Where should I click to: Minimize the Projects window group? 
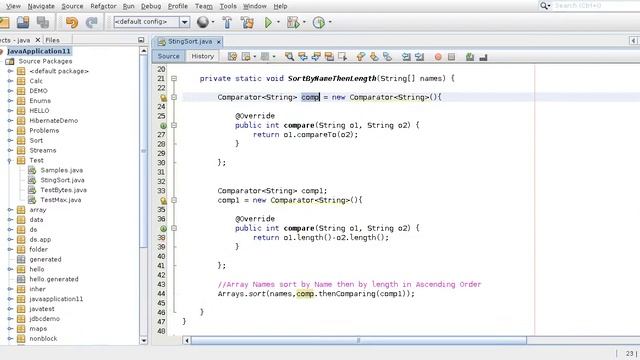[141, 40]
